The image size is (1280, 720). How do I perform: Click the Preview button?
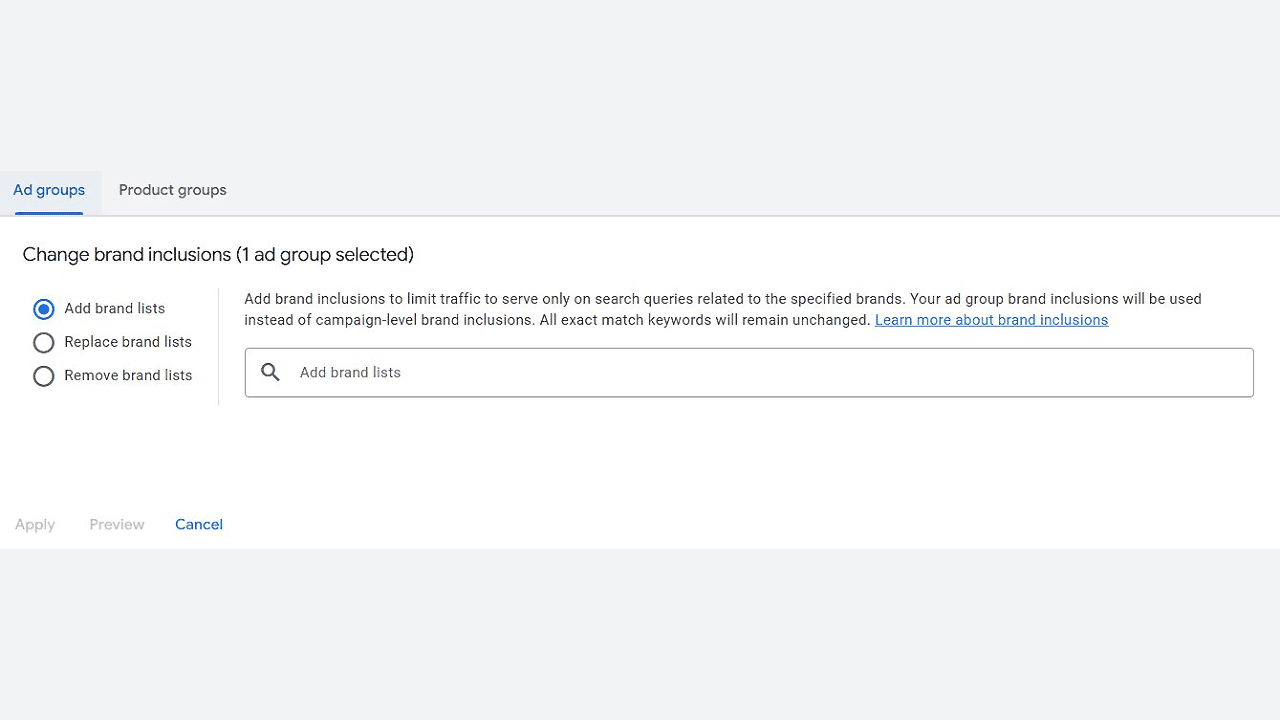pos(117,524)
